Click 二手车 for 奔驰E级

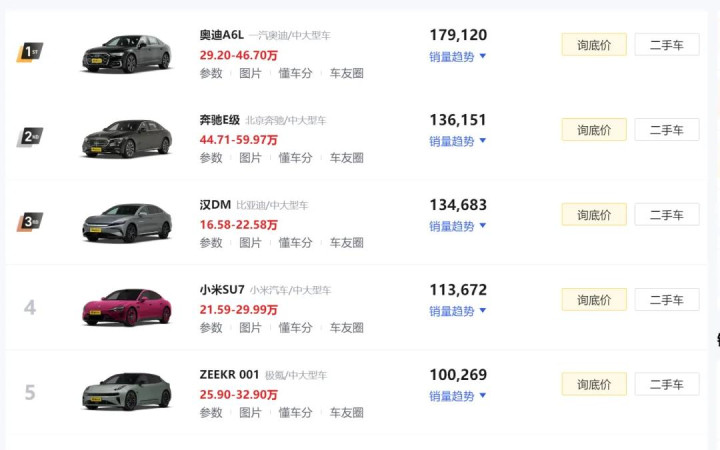667,130
